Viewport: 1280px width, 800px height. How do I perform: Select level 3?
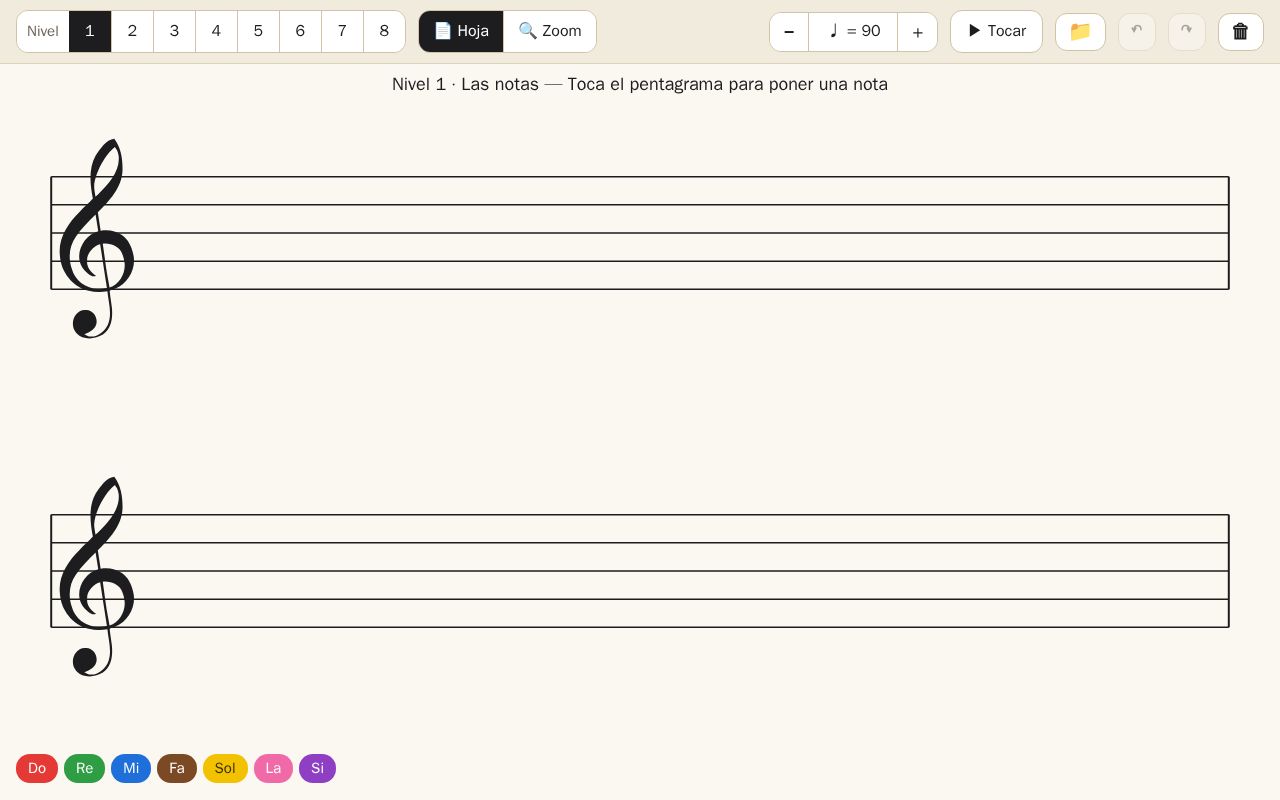pos(174,32)
